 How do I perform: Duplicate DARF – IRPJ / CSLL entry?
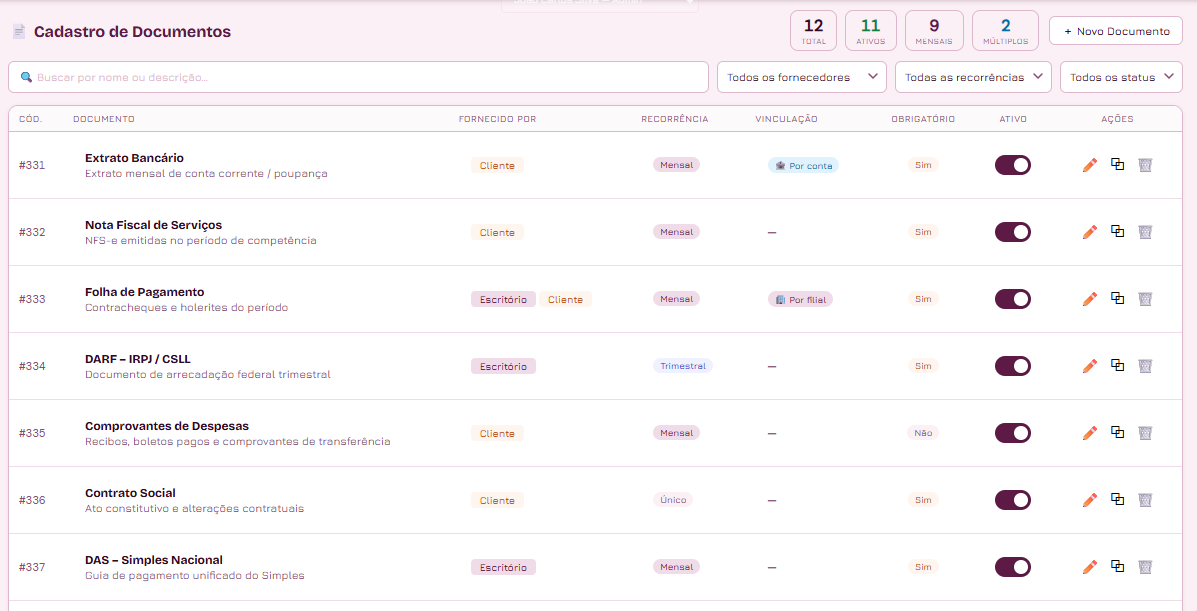click(x=1118, y=365)
